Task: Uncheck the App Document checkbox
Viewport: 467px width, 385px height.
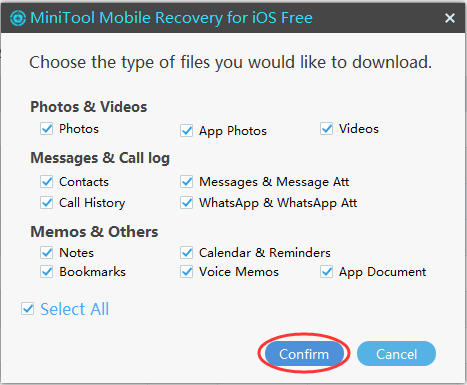Action: [x=327, y=272]
